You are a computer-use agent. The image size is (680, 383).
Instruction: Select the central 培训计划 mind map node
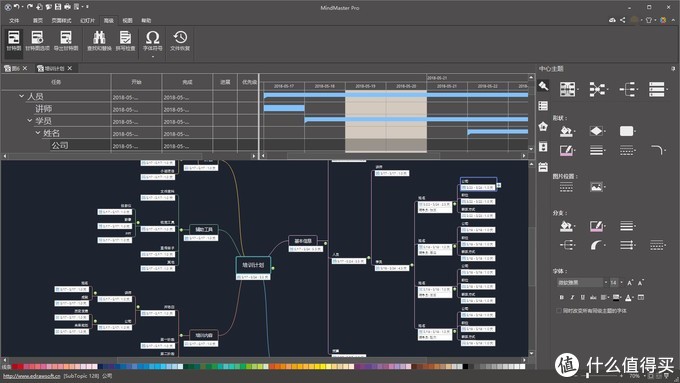[253, 265]
